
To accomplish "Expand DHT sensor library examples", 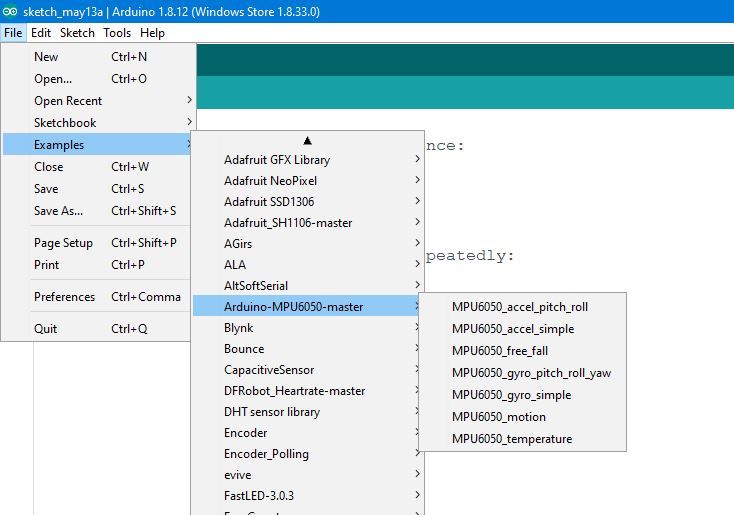I will pyautogui.click(x=306, y=412).
